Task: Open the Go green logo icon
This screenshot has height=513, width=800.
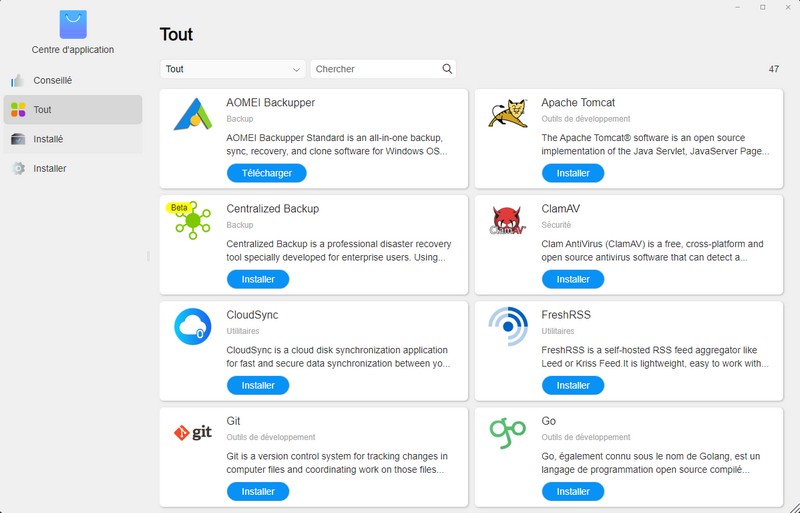Action: coord(507,433)
